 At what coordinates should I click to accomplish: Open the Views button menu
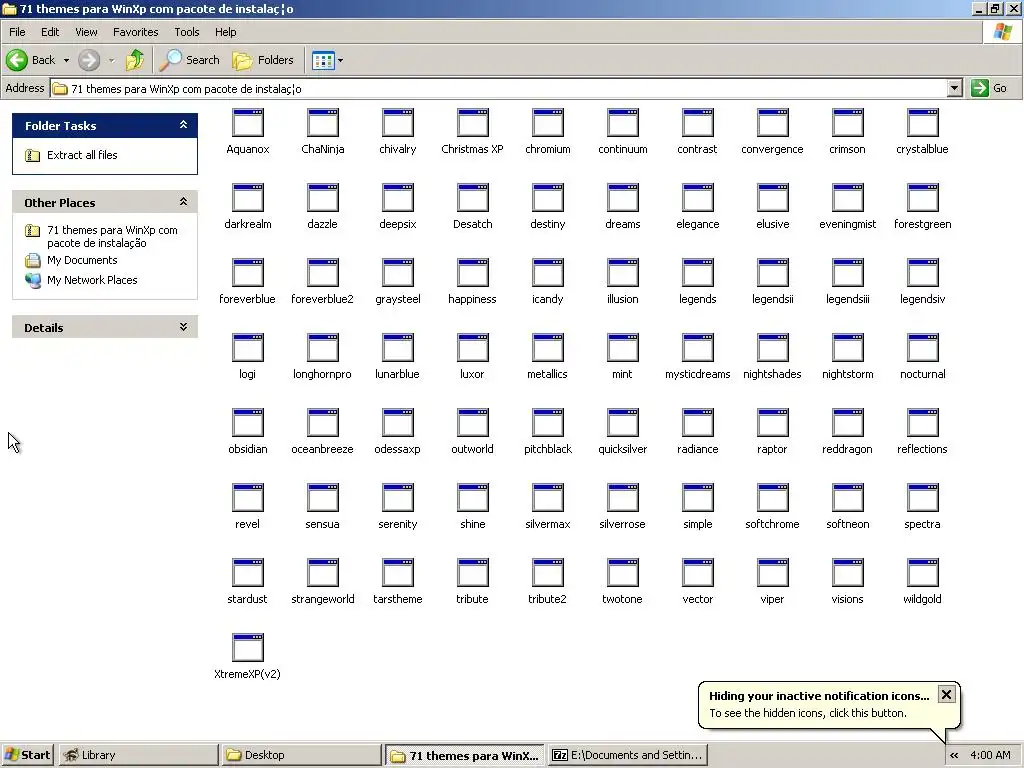click(x=327, y=60)
